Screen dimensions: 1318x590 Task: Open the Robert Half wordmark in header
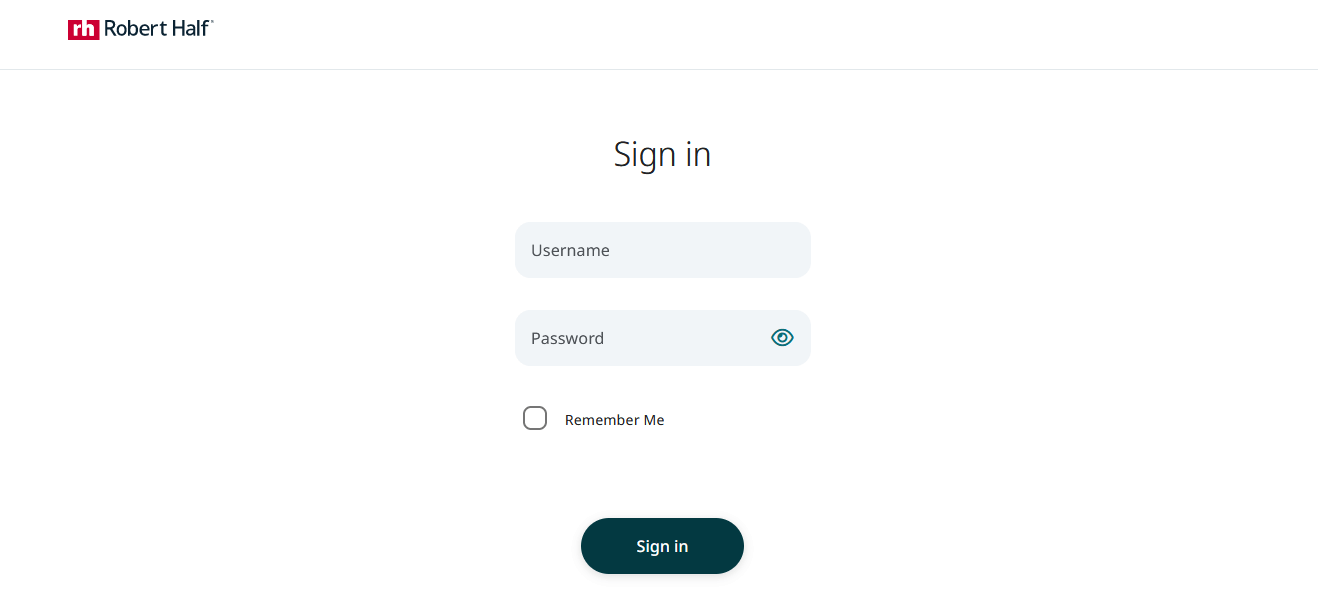[x=158, y=28]
